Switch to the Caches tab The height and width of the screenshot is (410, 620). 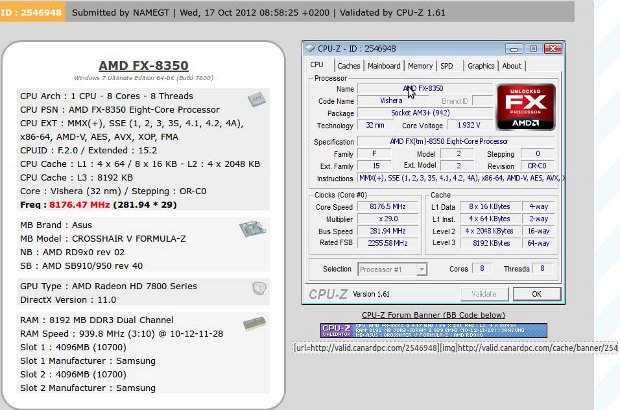click(x=349, y=66)
